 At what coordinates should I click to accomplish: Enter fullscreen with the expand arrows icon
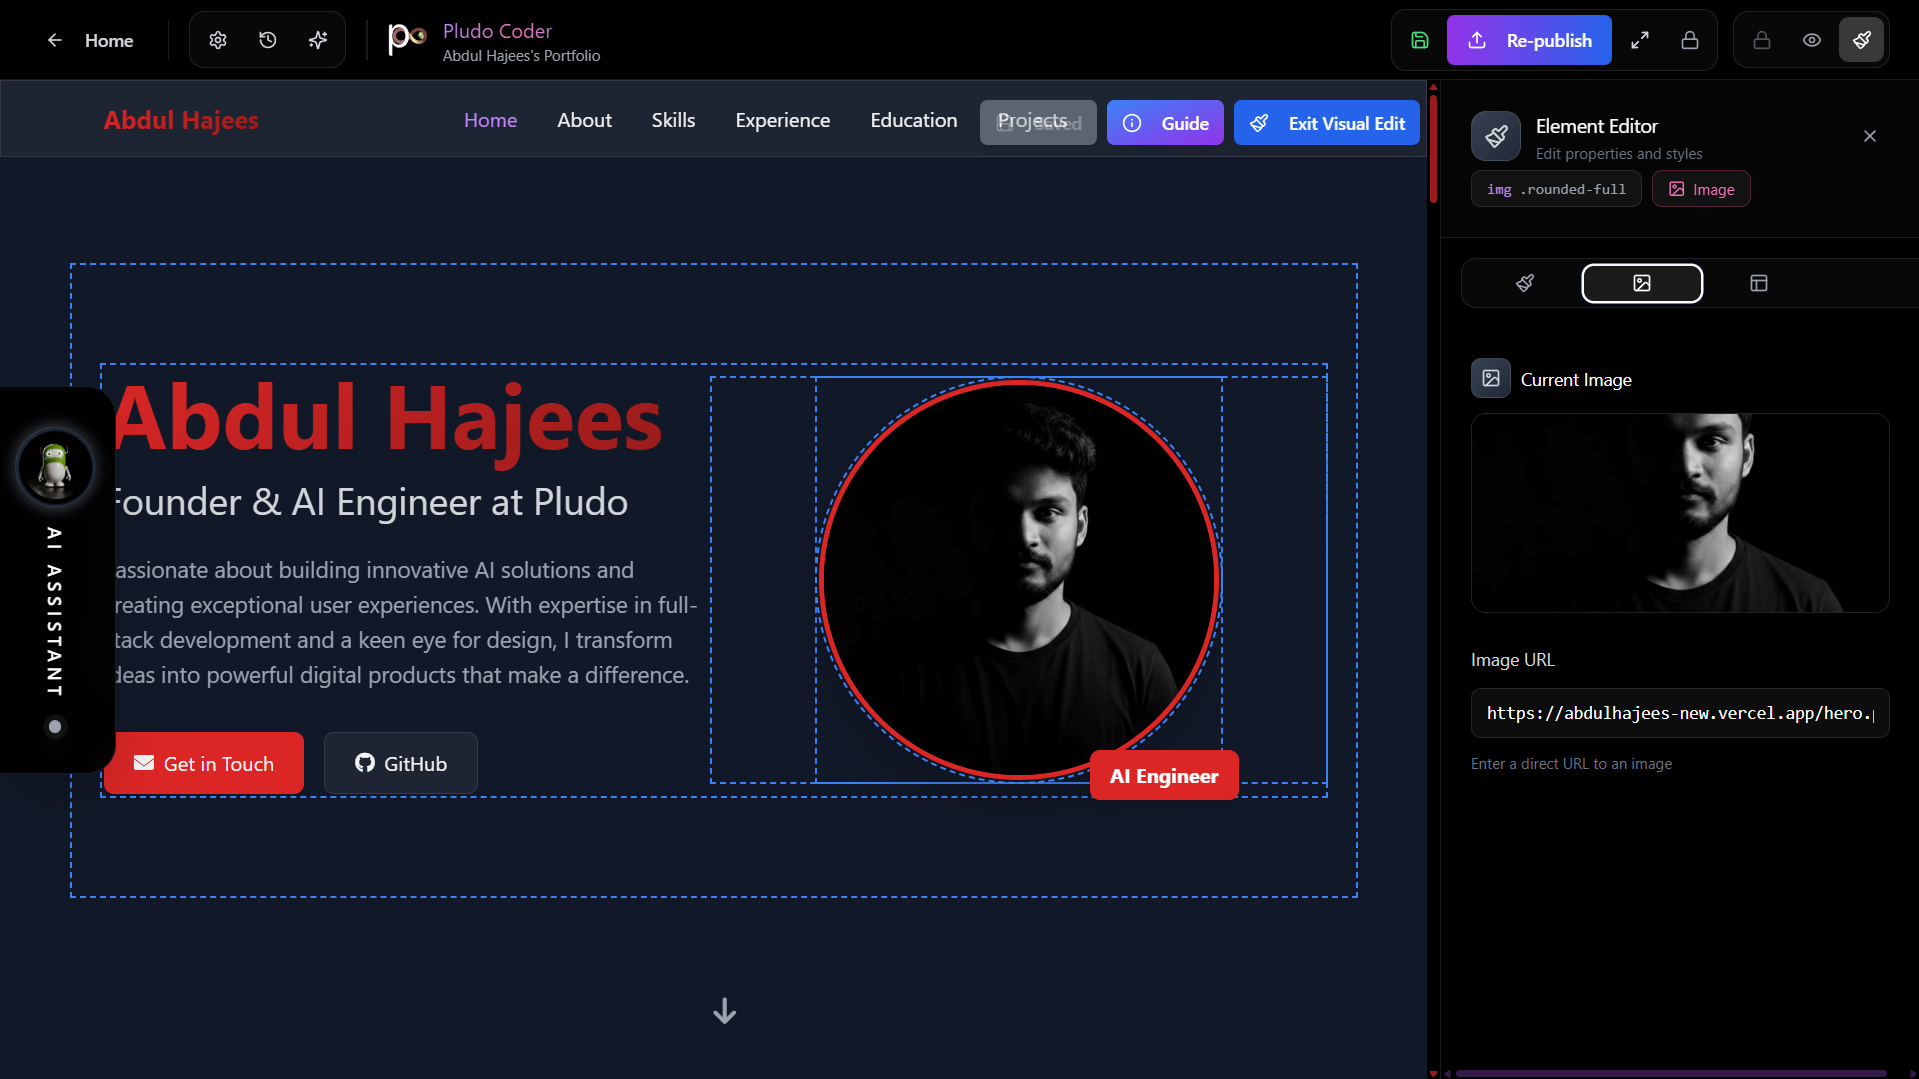coord(1639,40)
